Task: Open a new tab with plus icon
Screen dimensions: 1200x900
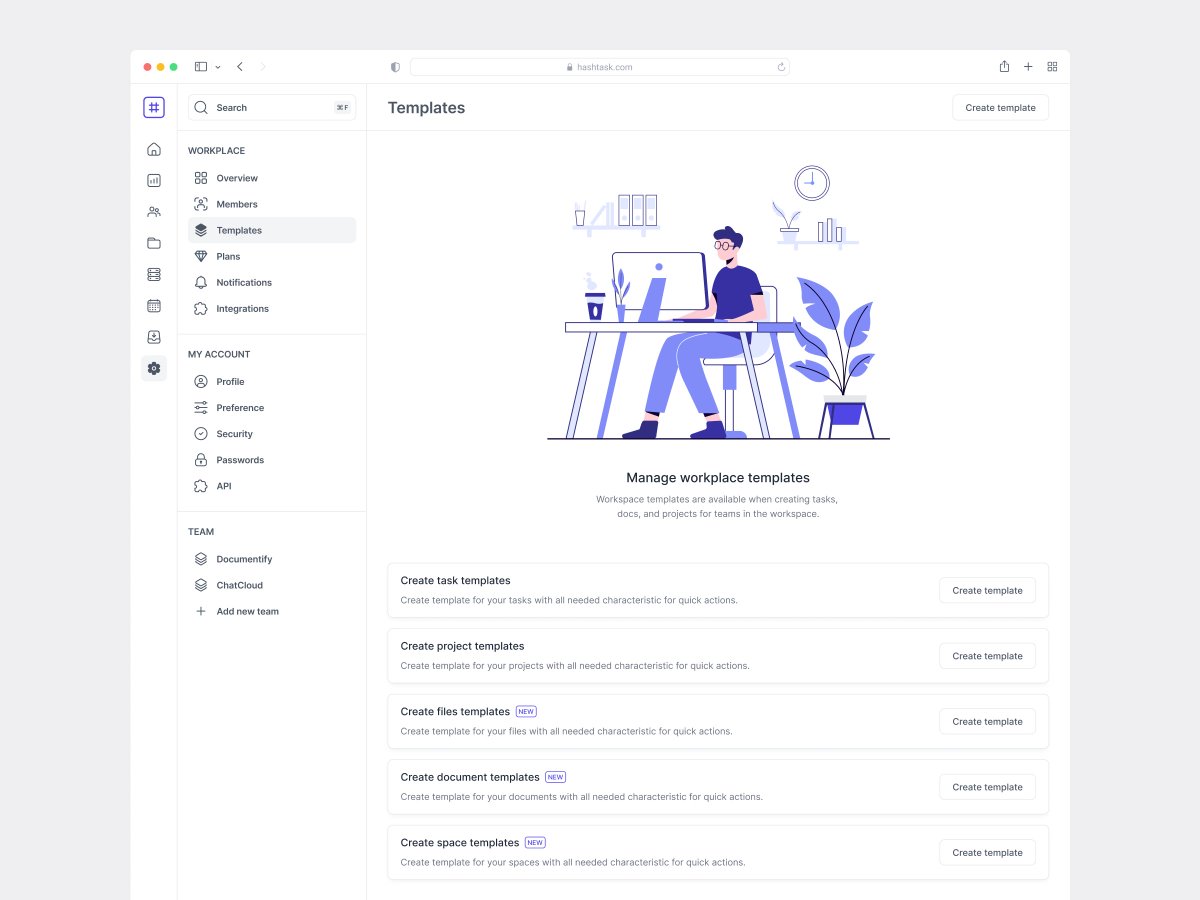Action: pos(1028,67)
